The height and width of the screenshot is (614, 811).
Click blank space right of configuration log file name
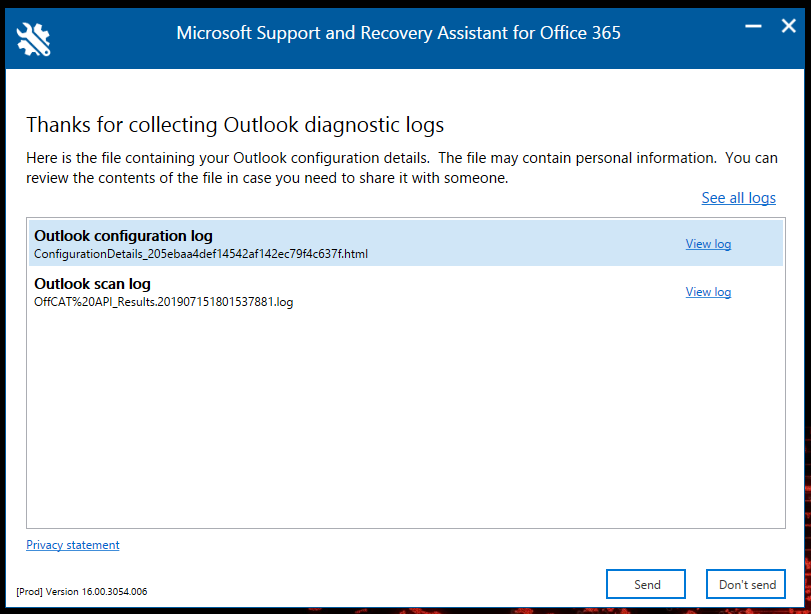520,254
